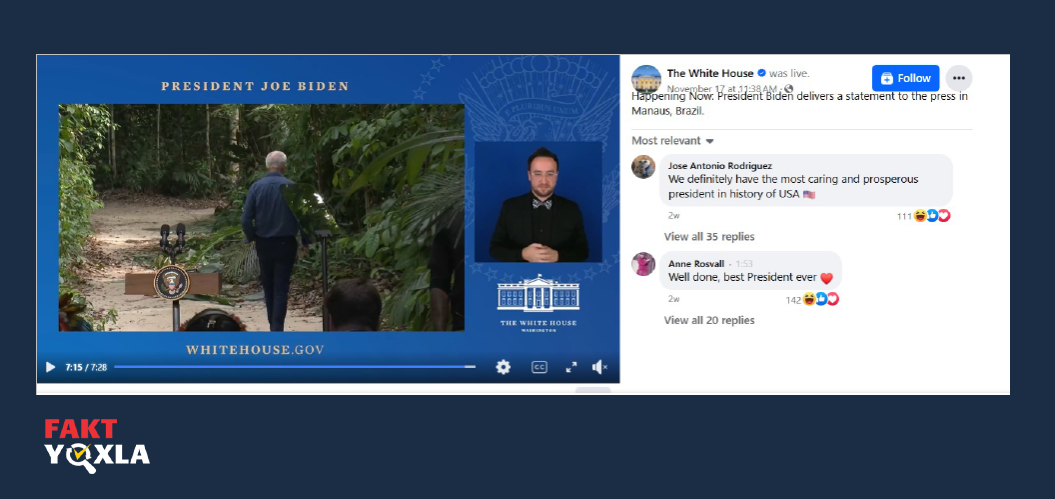1055x499 pixels.
Task: Click the video frame of Biden walking away
Action: pyautogui.click(x=261, y=217)
